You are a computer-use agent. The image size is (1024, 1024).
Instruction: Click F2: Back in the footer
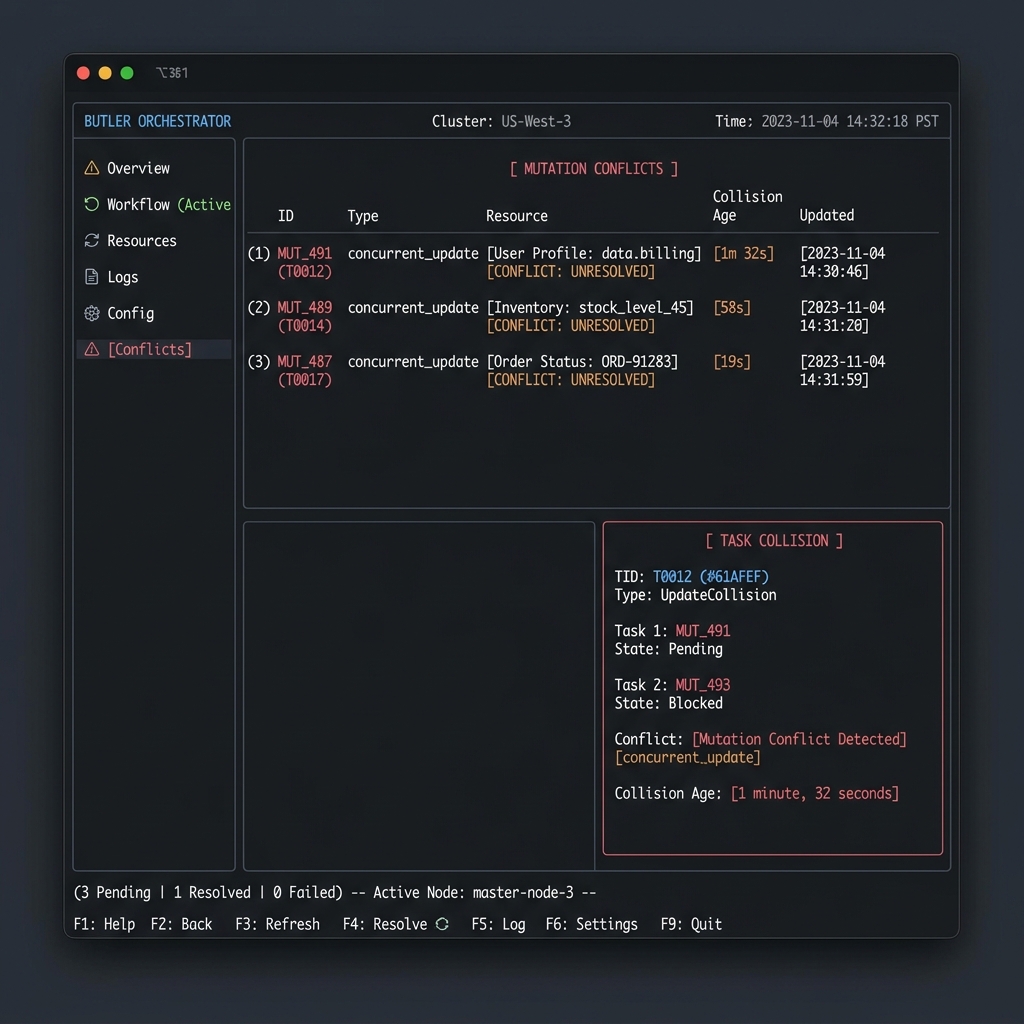182,924
